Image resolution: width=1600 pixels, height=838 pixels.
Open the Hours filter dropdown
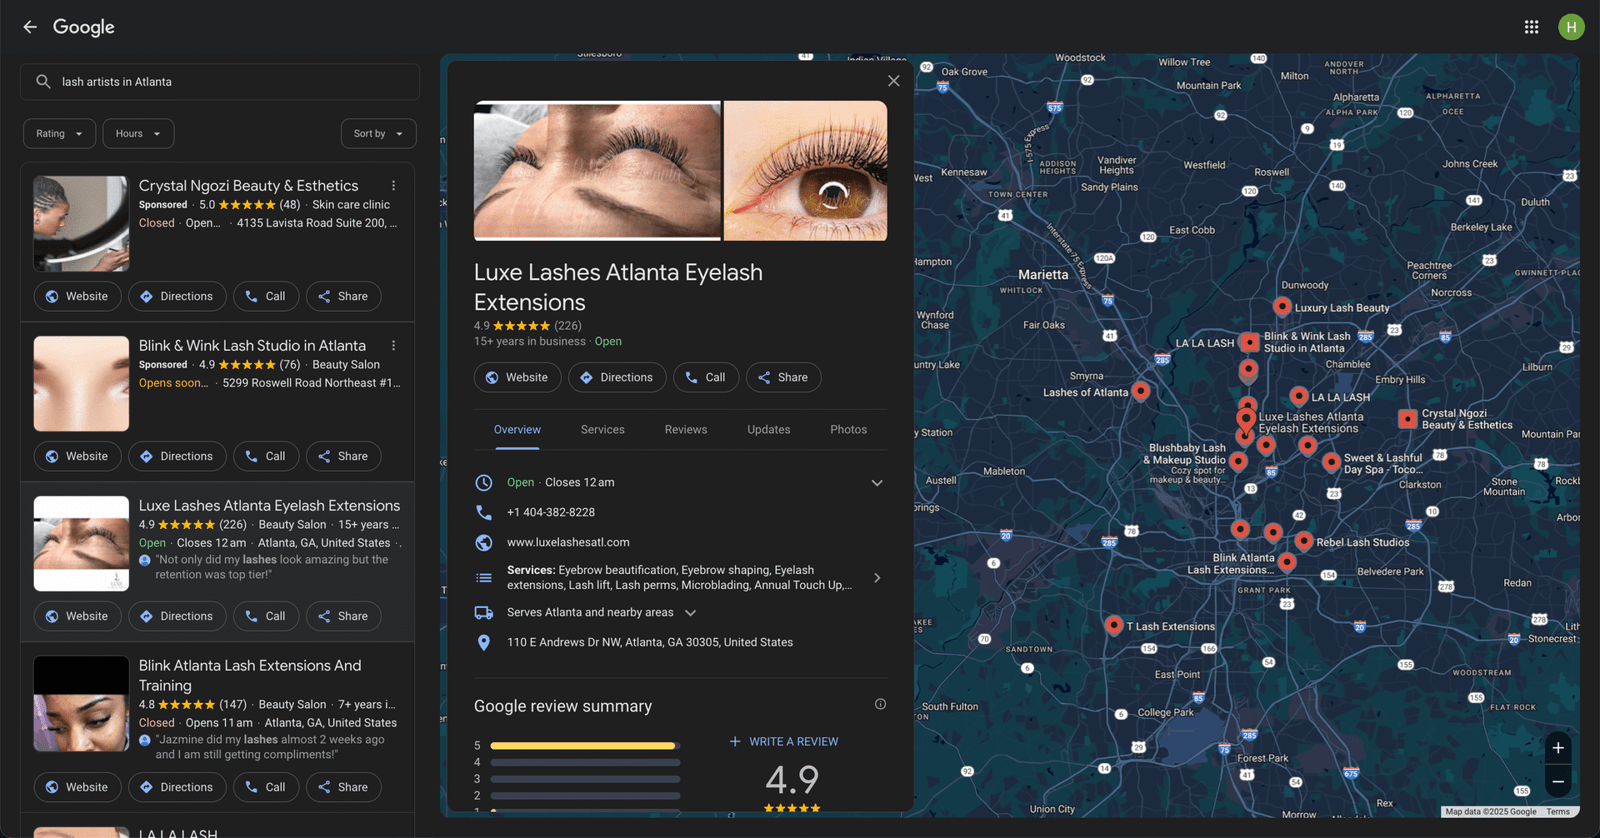(139, 134)
